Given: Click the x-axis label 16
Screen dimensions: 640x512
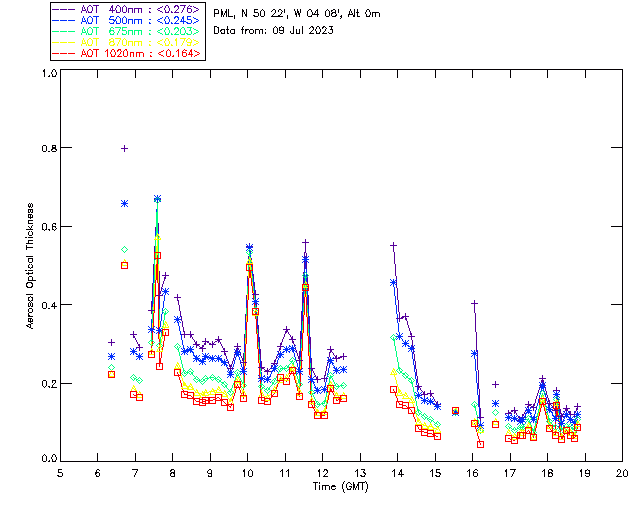Looking at the screenshot, I should [473, 473].
